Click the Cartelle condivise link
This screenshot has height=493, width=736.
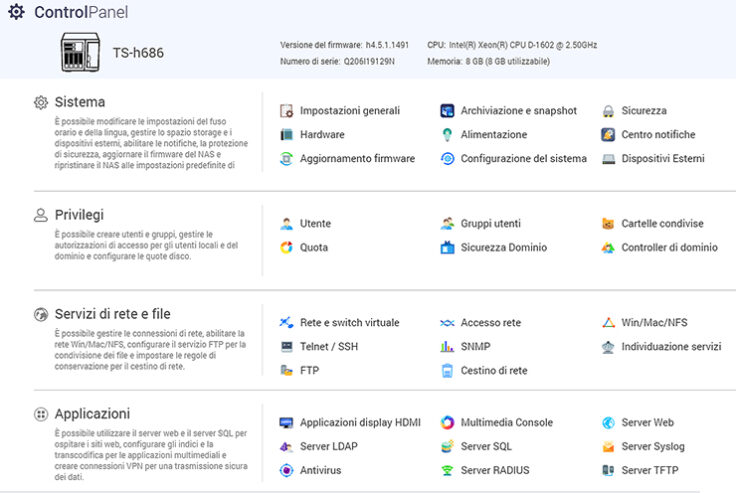point(662,224)
